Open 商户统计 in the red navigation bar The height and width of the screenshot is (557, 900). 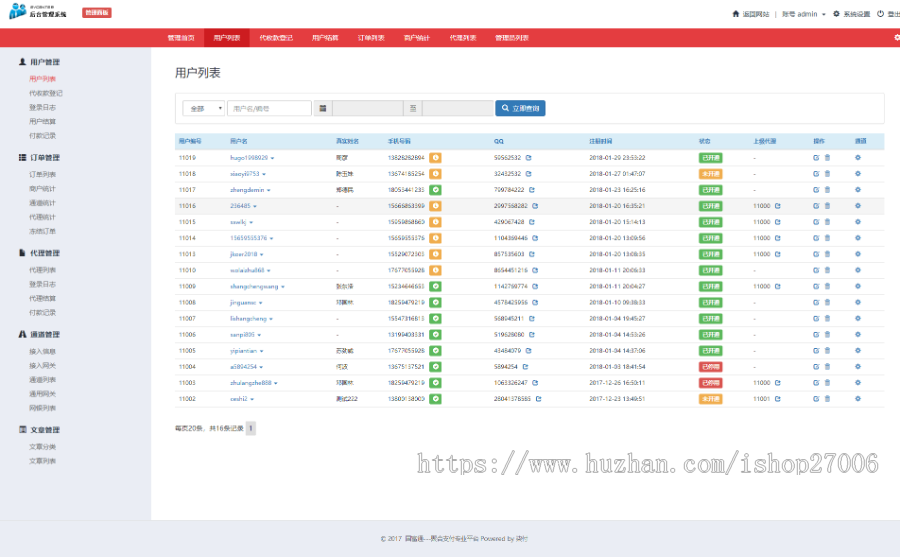click(417, 38)
